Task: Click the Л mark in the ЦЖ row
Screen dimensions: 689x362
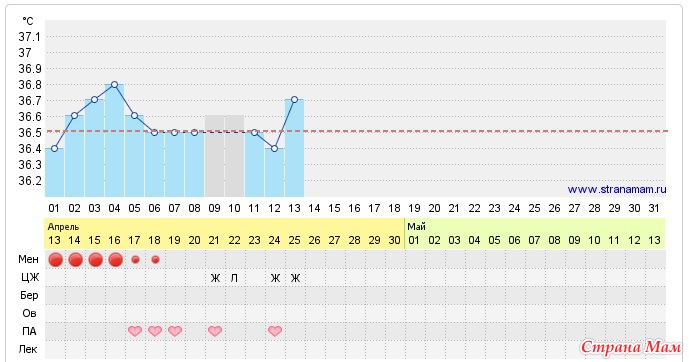Action: click(x=234, y=278)
